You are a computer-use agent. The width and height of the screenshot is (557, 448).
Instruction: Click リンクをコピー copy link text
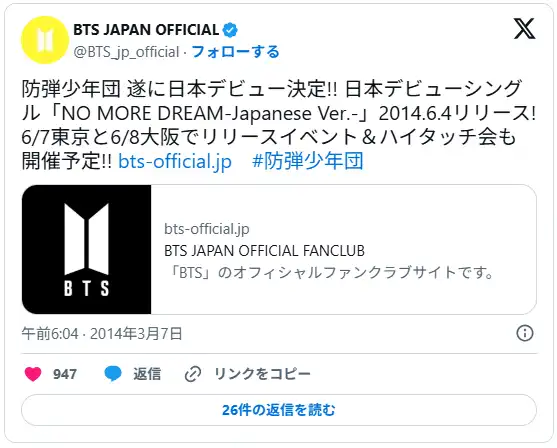[x=263, y=374]
